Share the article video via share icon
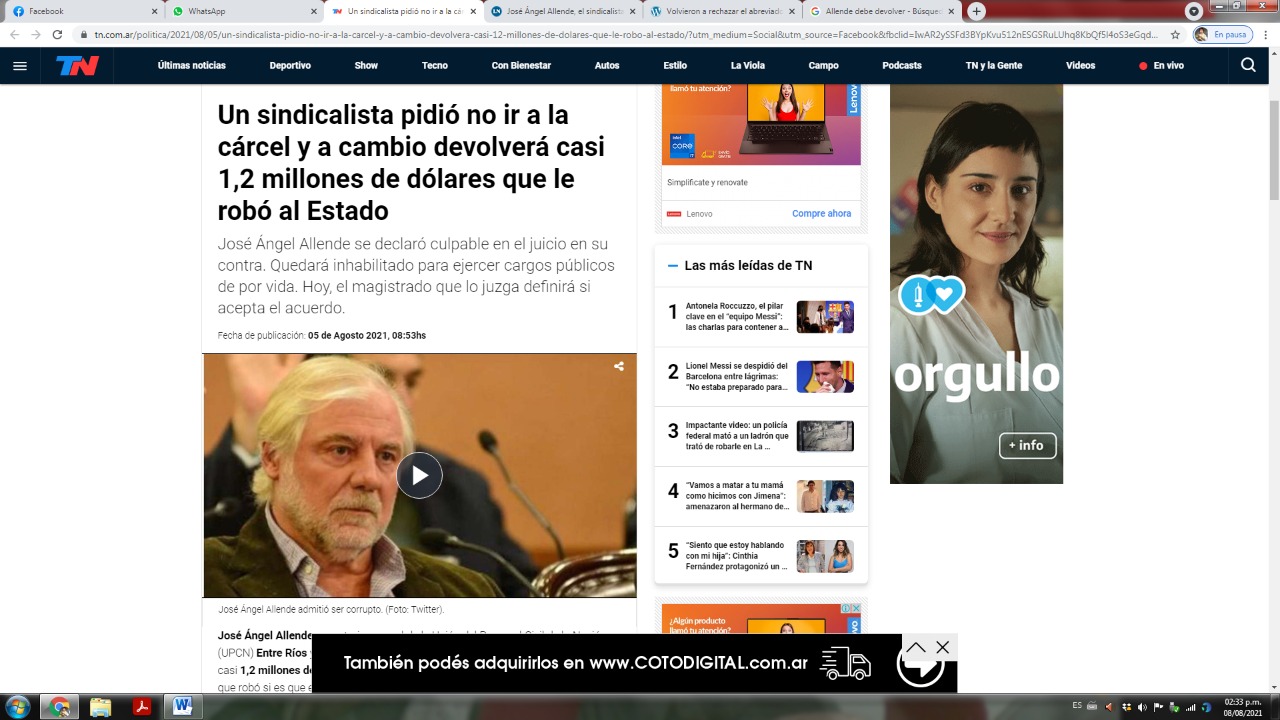The width and height of the screenshot is (1280, 720). click(x=619, y=367)
